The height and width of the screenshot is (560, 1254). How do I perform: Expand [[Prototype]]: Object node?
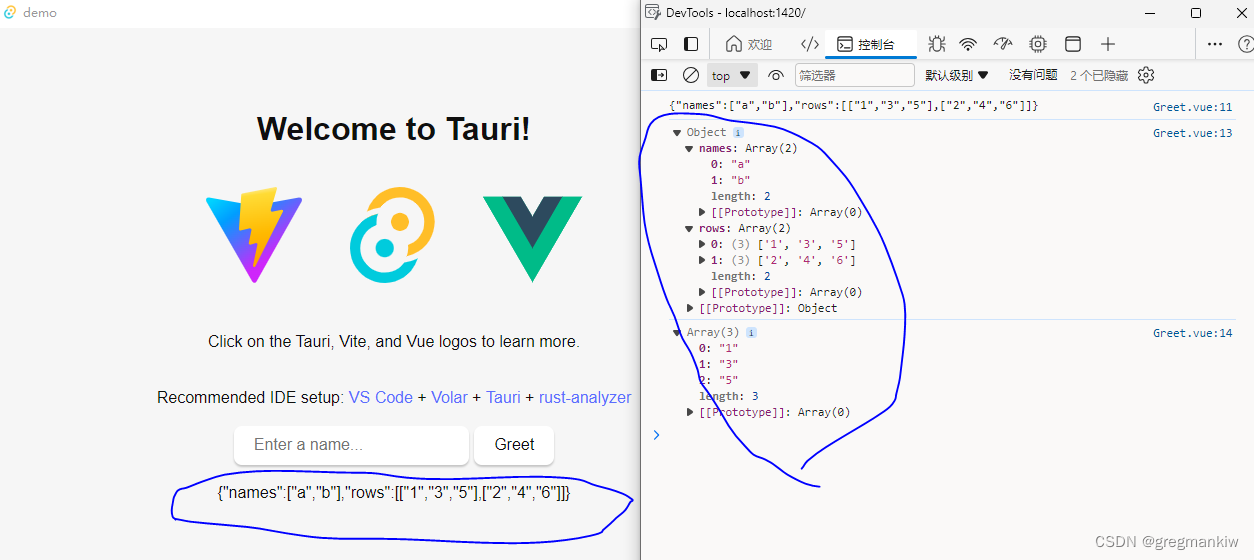point(690,308)
